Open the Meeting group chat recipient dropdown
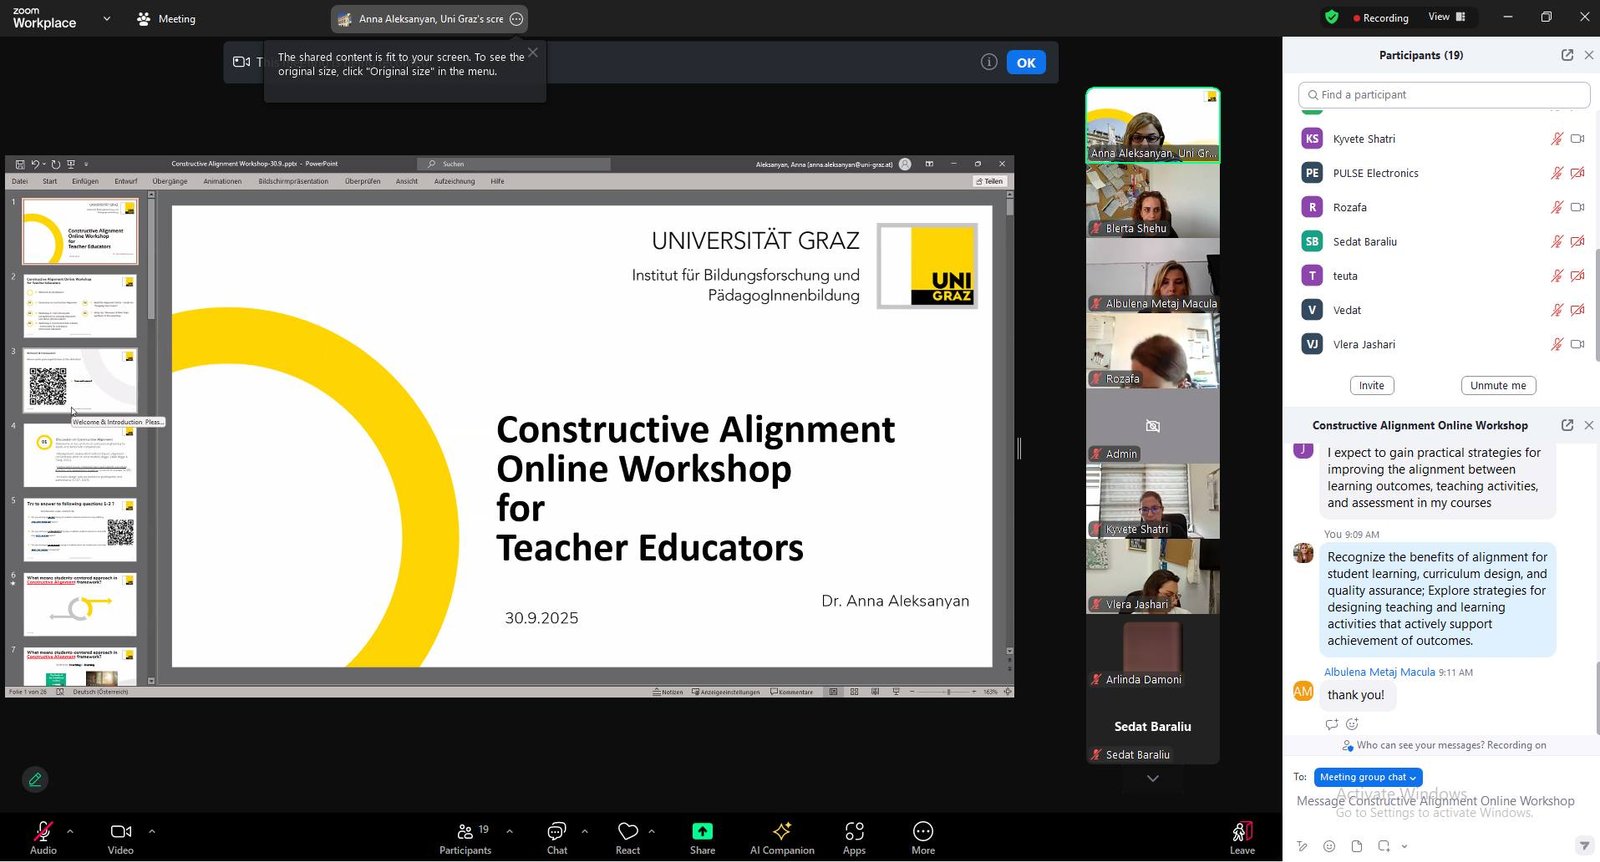The image size is (1600, 862). tap(1367, 777)
